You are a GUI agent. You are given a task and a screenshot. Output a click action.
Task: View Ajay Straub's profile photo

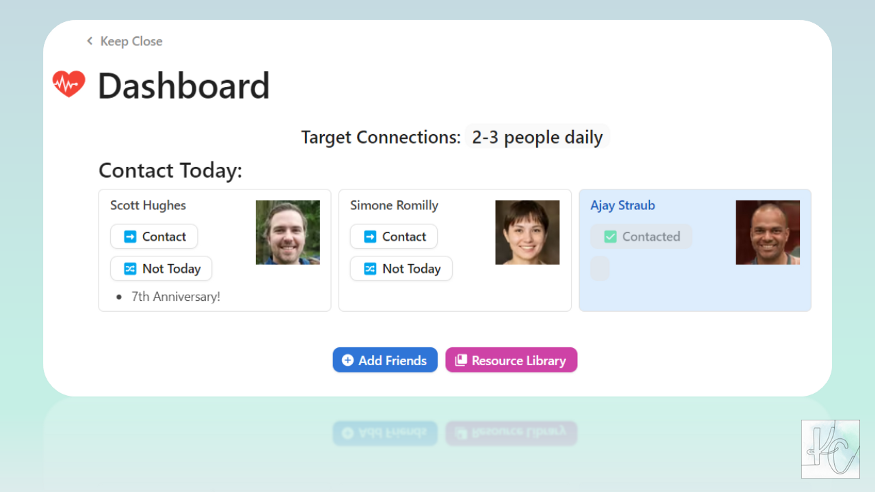click(x=767, y=232)
